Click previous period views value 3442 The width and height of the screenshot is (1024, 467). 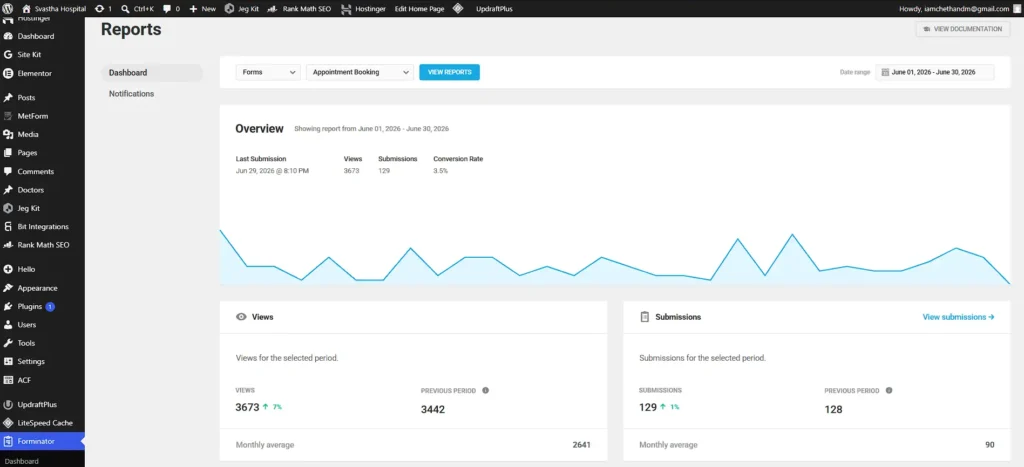tap(433, 410)
